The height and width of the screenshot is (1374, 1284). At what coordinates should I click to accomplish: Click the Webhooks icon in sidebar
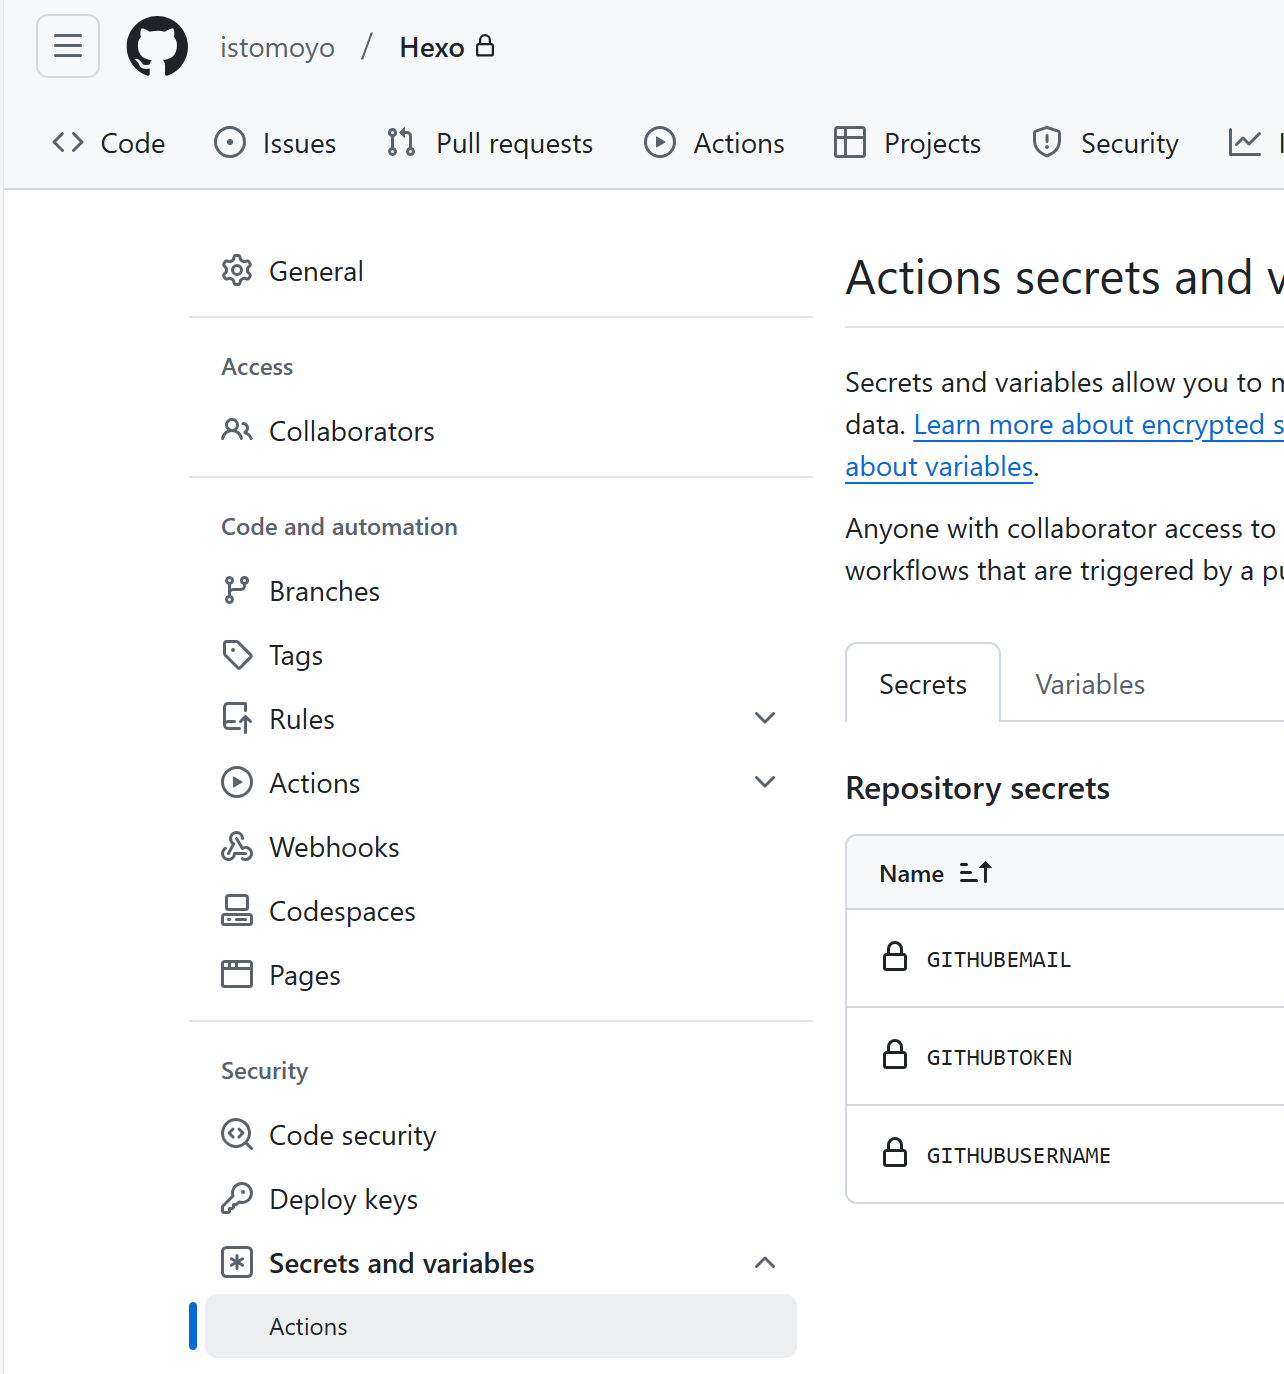tap(237, 847)
